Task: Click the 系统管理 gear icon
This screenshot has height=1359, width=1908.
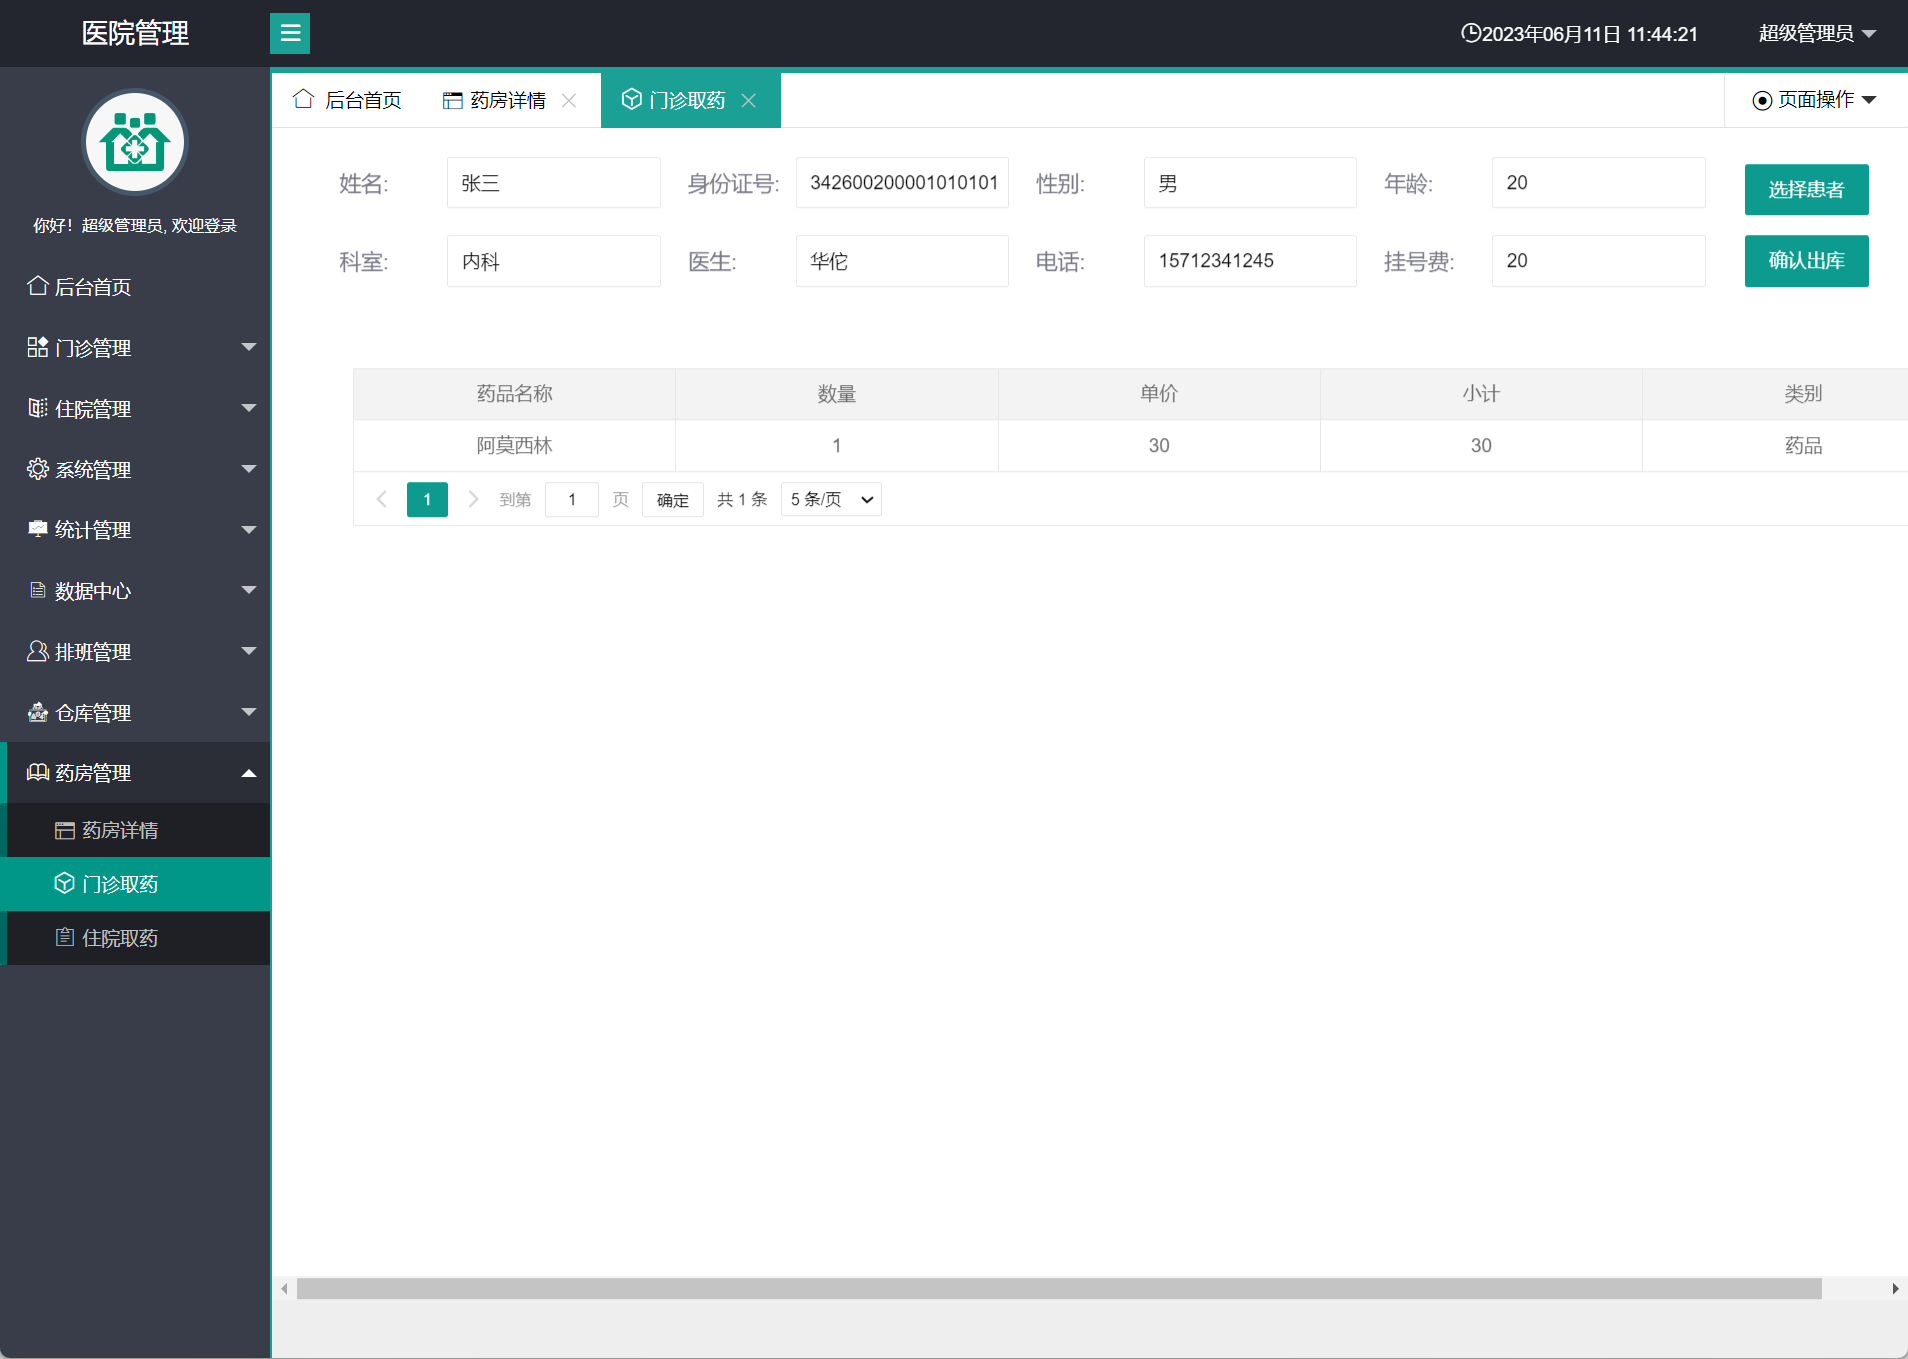Action: [x=38, y=469]
